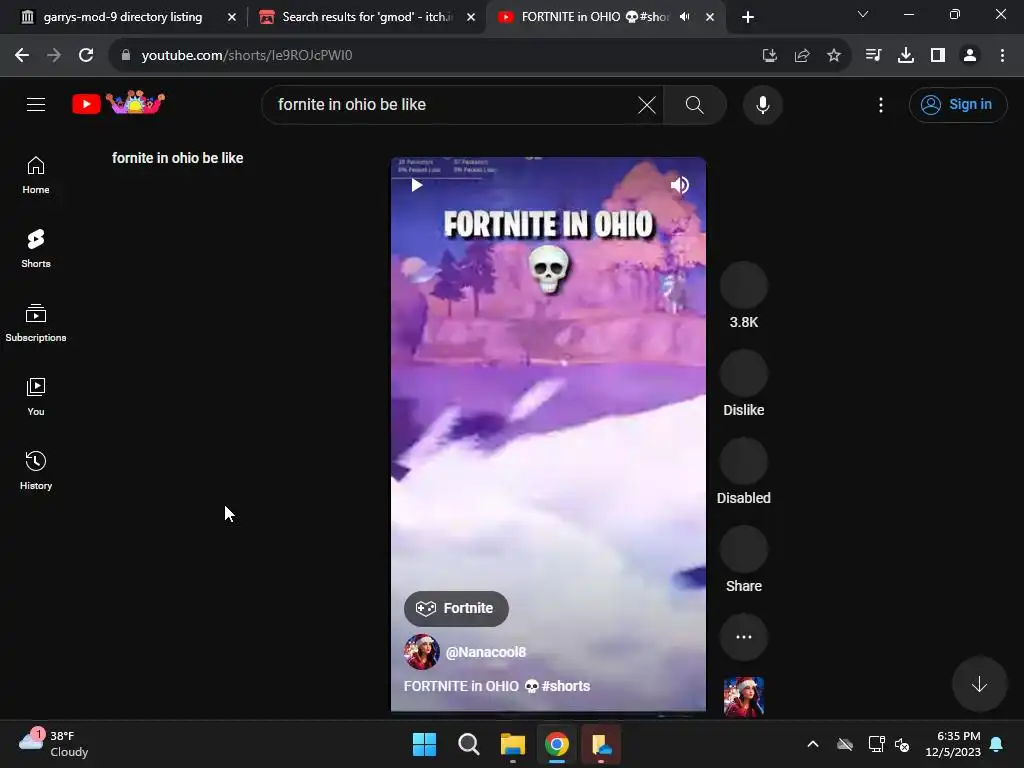Image resolution: width=1024 pixels, height=768 pixels.
Task: Switch to garrys-mod-9 directory listing tab
Action: (x=122, y=17)
